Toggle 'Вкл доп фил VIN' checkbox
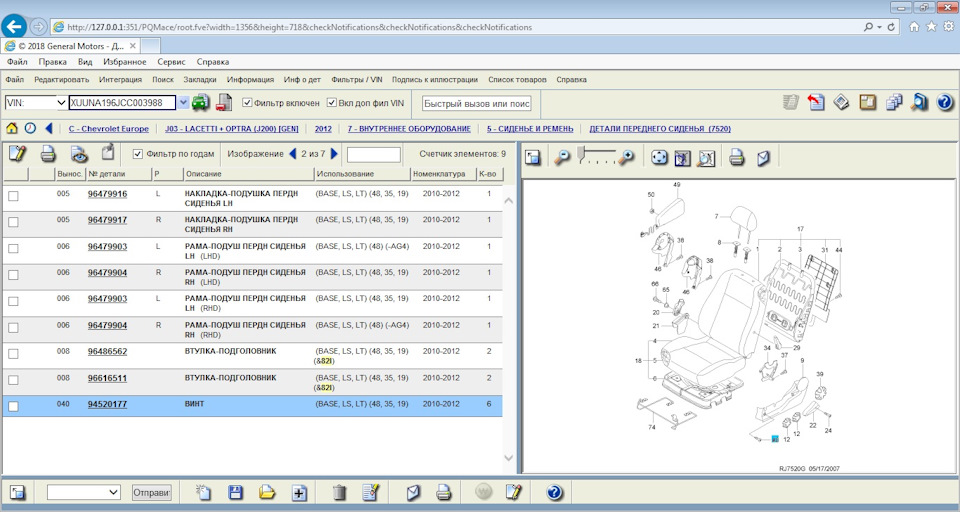Image resolution: width=960 pixels, height=512 pixels. [x=332, y=103]
